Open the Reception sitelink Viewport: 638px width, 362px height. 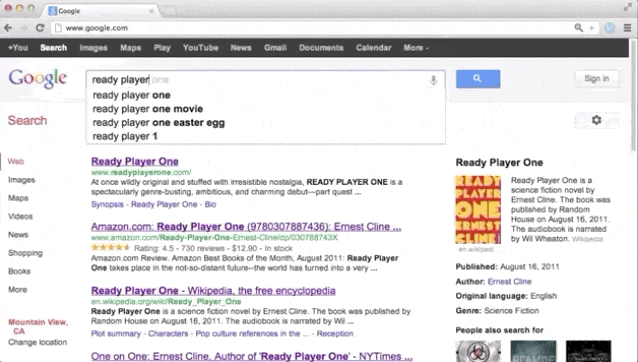[x=335, y=334]
